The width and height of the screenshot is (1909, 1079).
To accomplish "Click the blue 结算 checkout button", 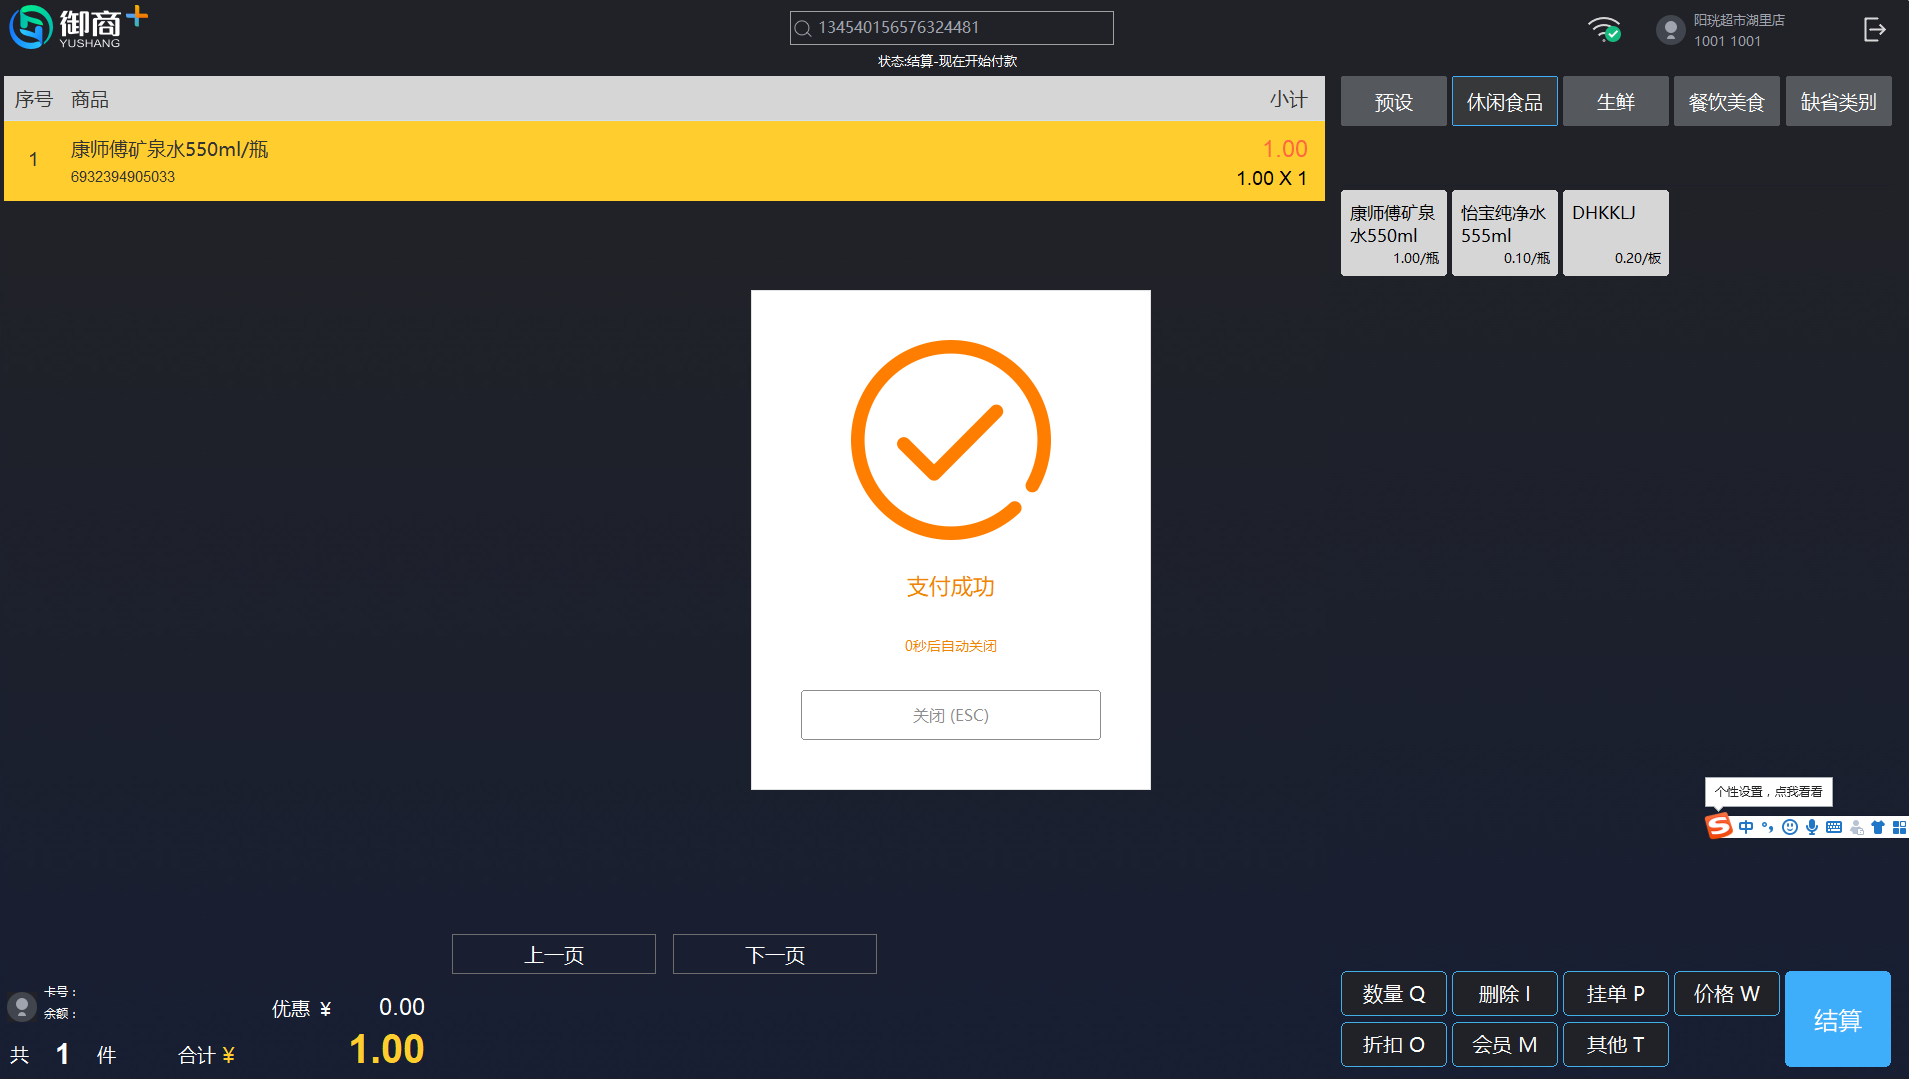I will pyautogui.click(x=1837, y=1019).
